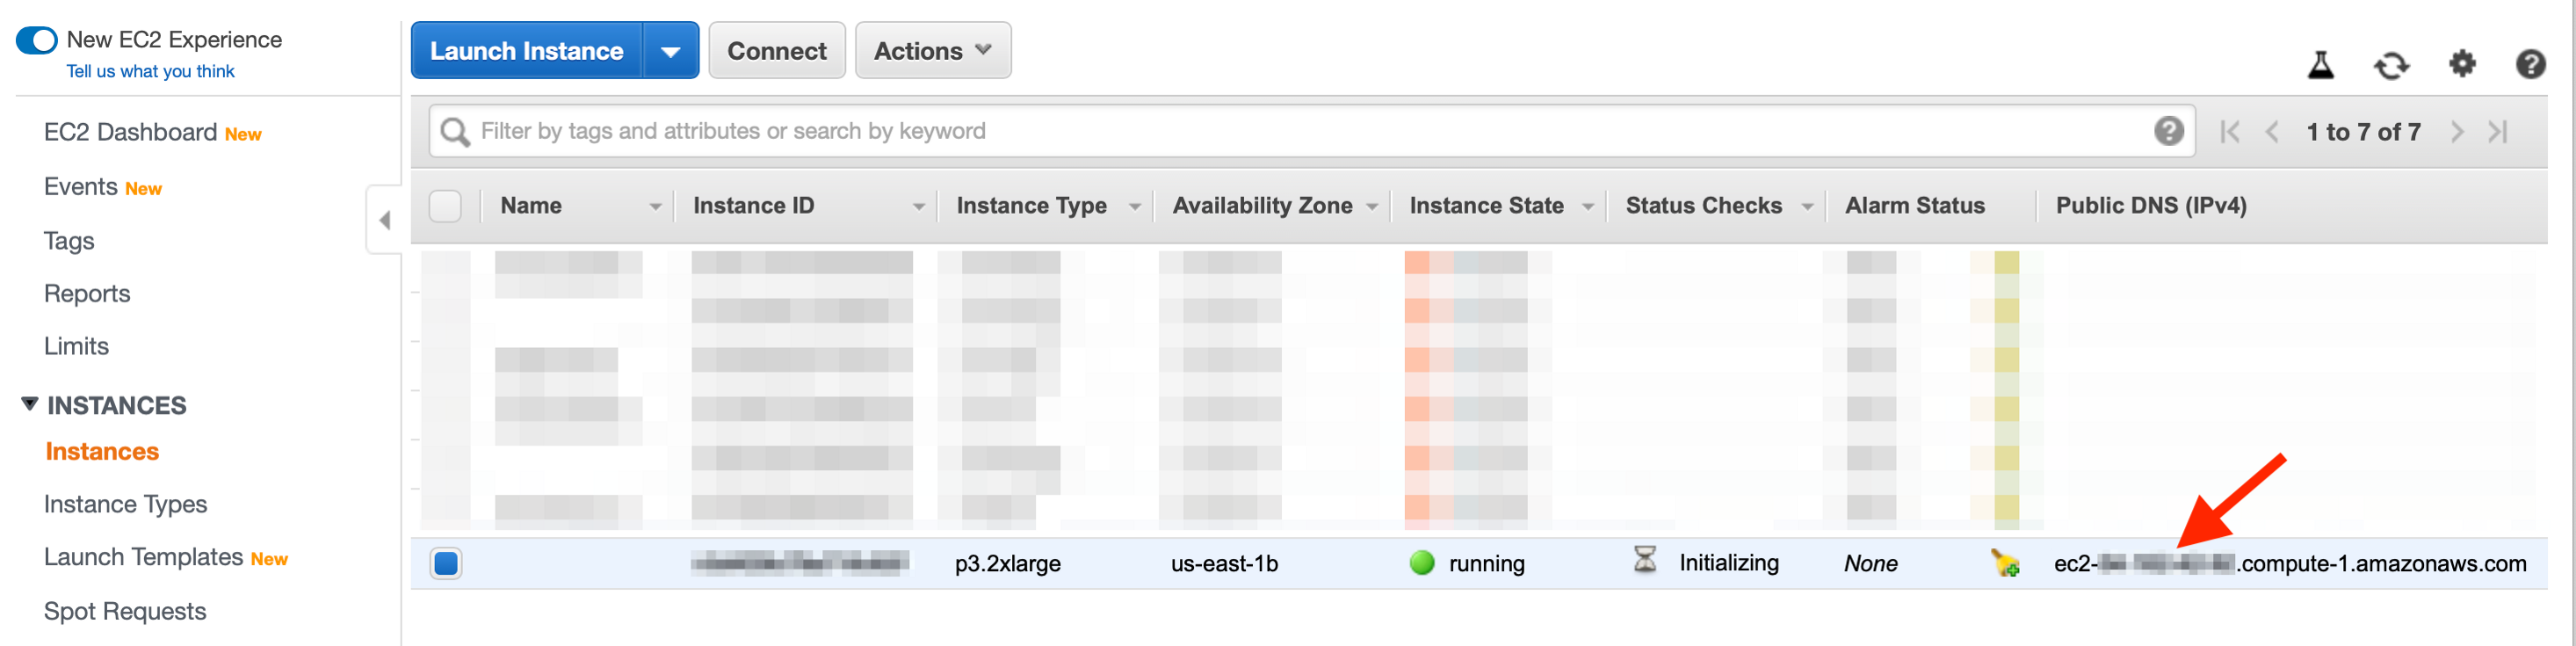The width and height of the screenshot is (2576, 646).
Task: Select Instances in sidebar
Action: (102, 452)
